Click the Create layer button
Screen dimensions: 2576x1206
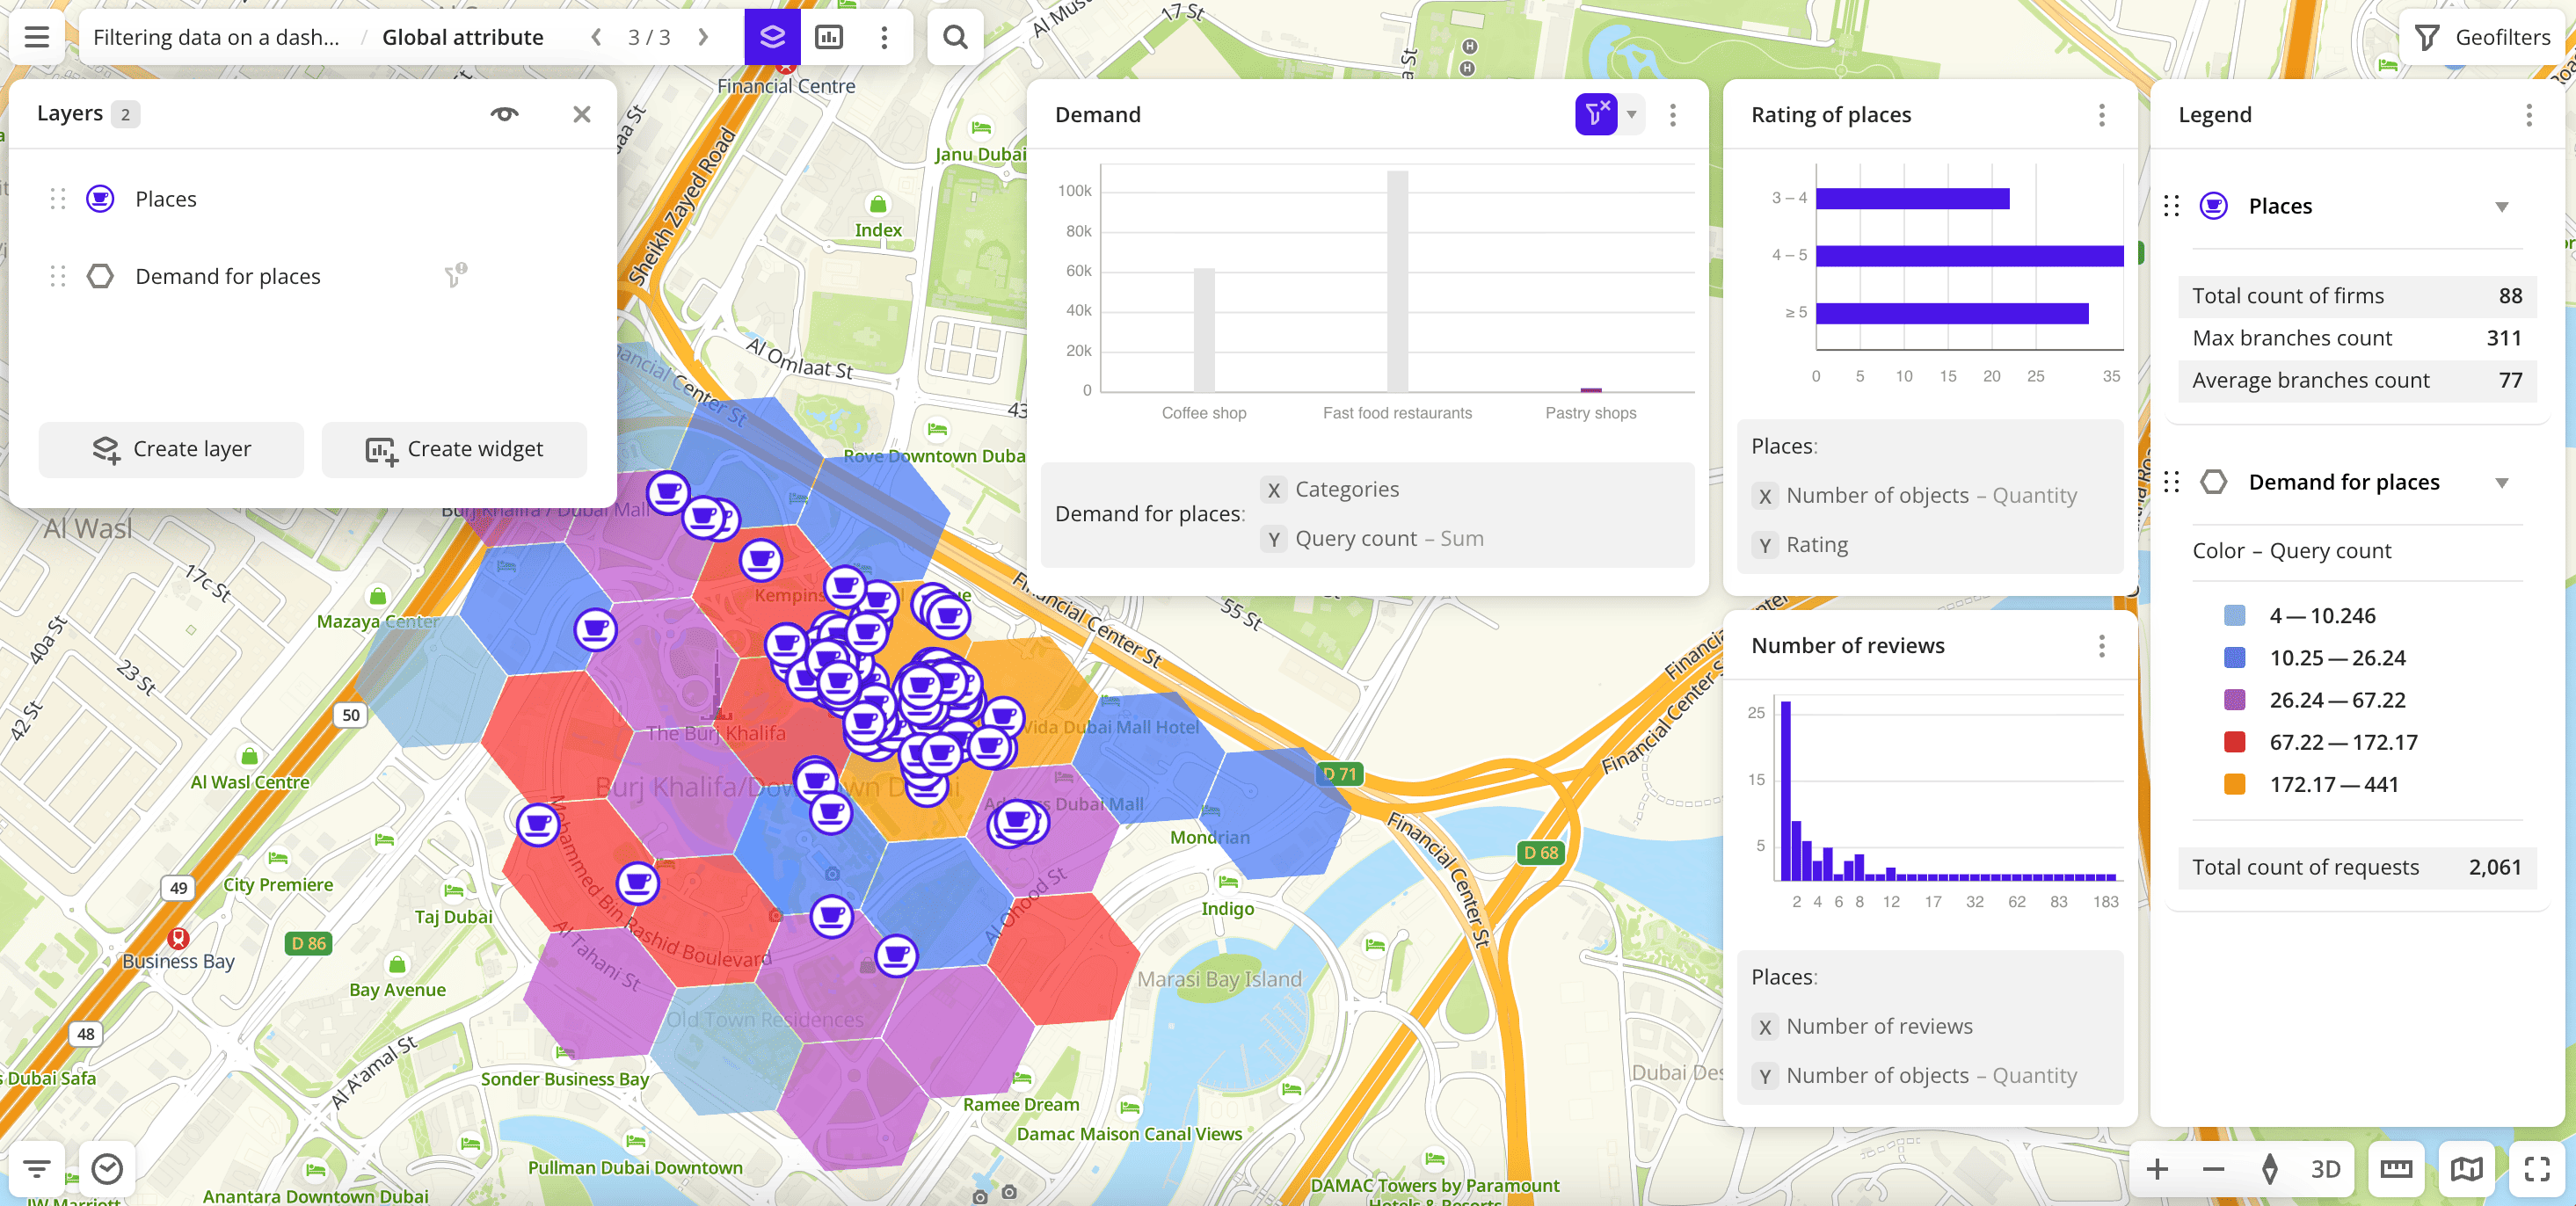pos(171,449)
